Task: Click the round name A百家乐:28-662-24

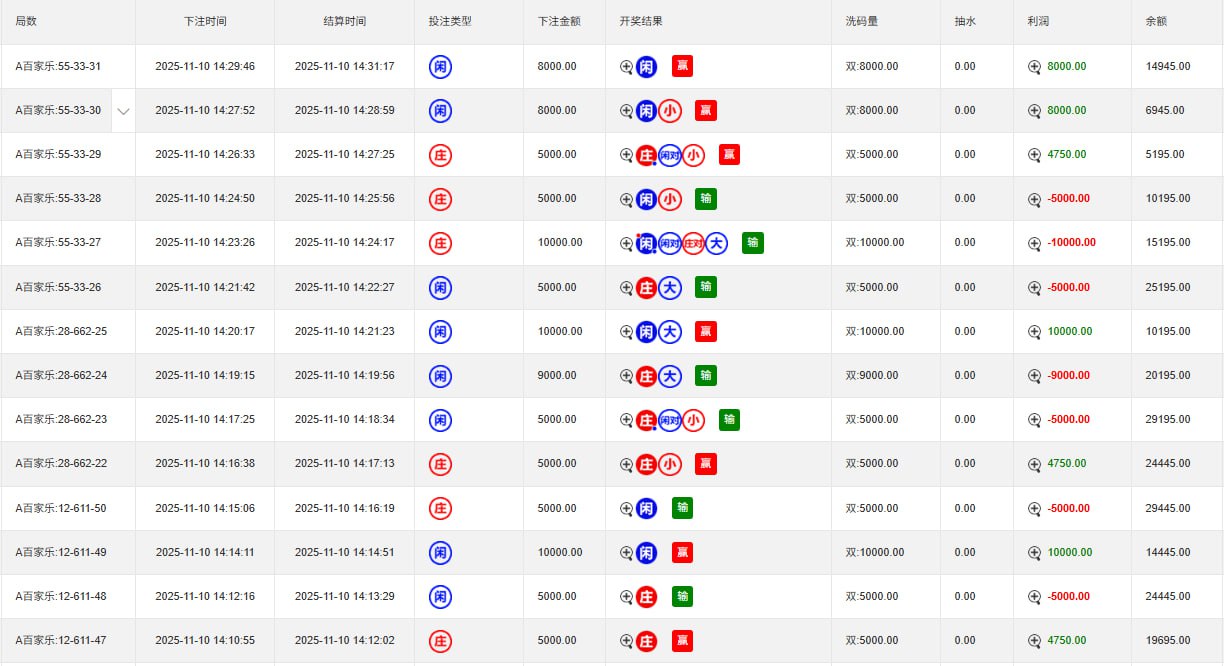Action: [x=61, y=376]
